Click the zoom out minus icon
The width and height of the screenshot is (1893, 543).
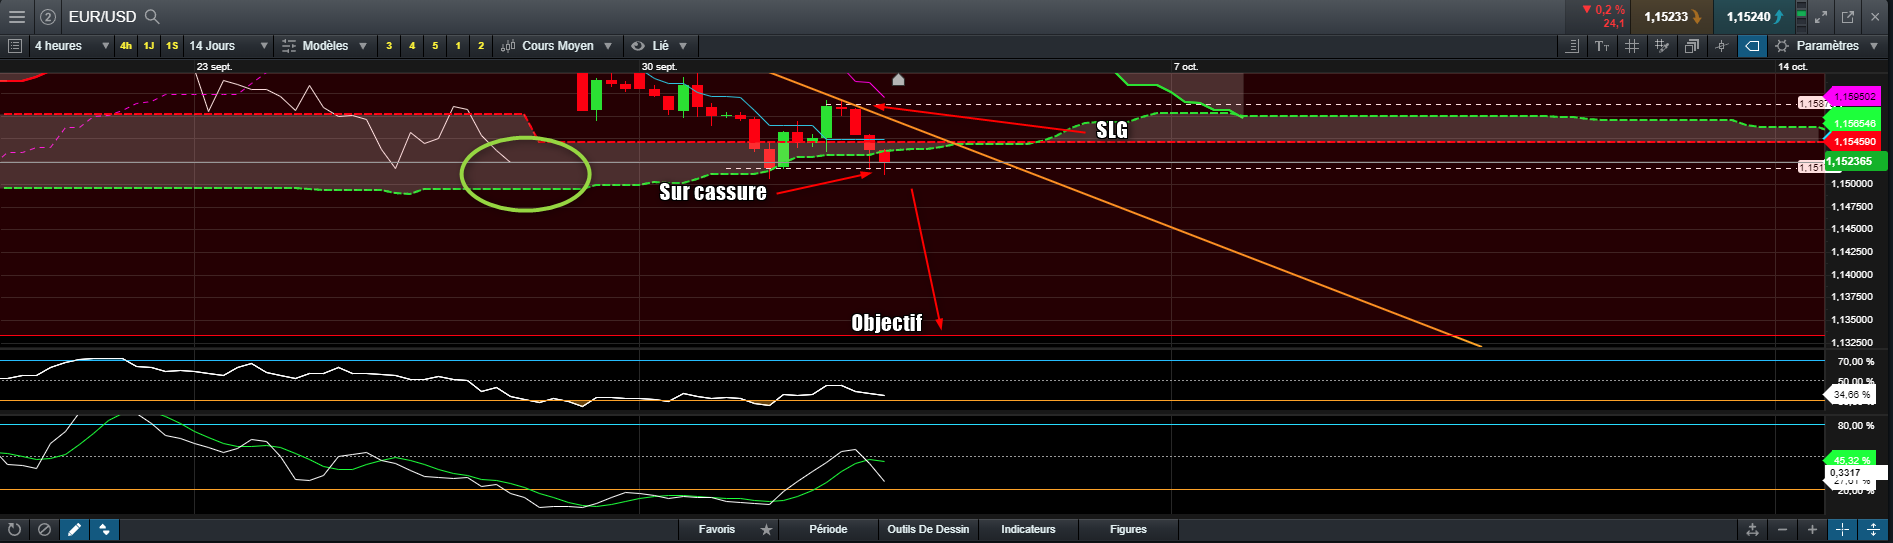click(1782, 530)
